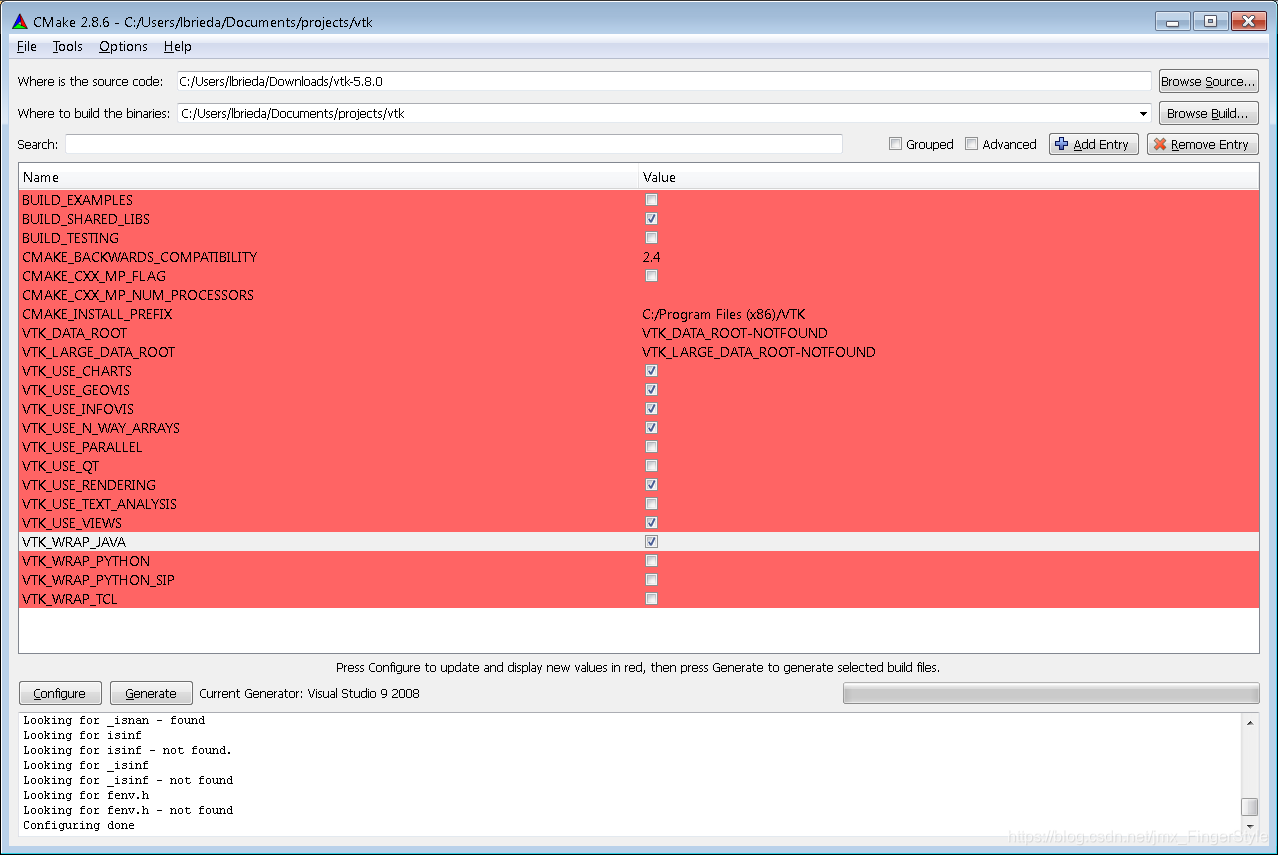Toggle the BUILD_SHARED_LIBS checkbox
The image size is (1278, 855).
tap(651, 219)
